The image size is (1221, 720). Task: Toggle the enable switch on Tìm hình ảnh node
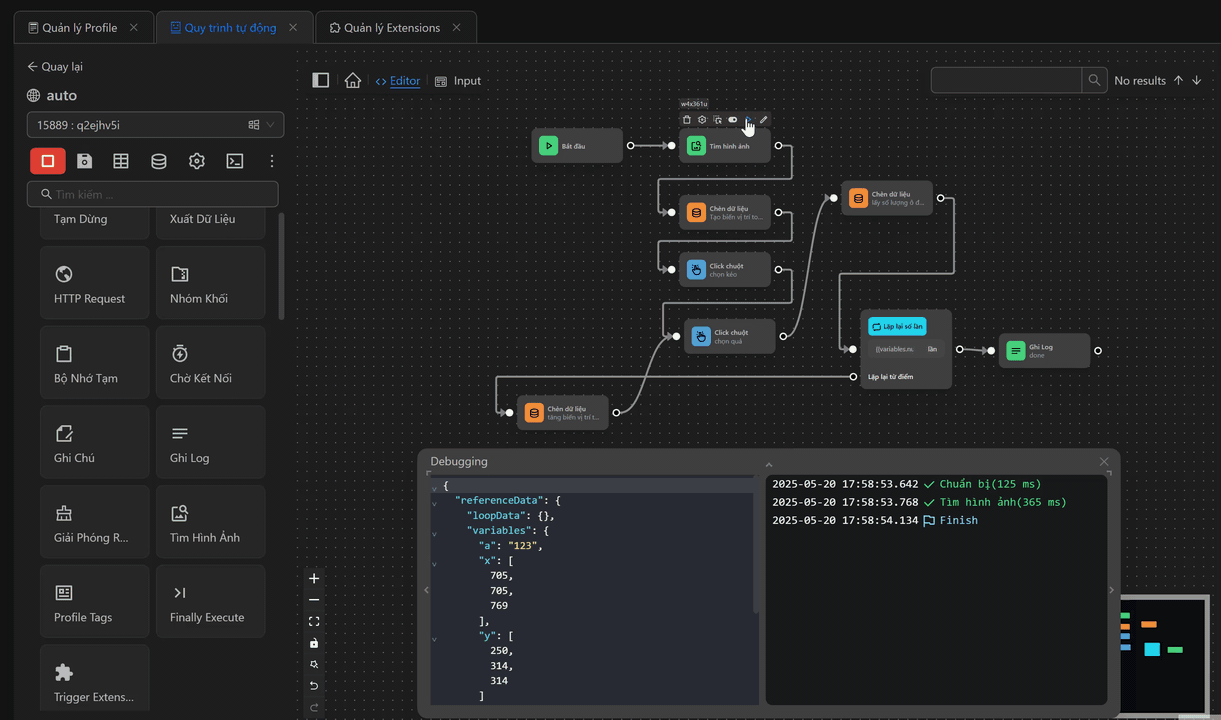[x=733, y=120]
